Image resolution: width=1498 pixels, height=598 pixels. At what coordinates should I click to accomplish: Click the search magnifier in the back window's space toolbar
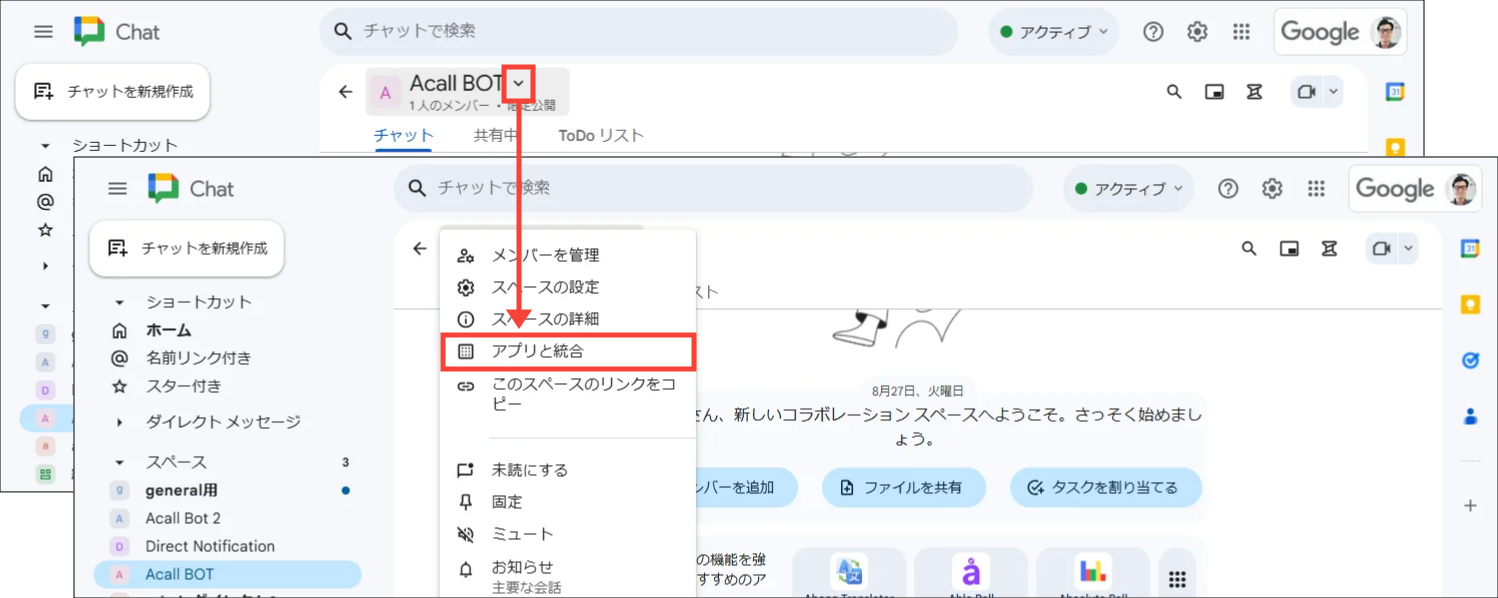[x=1174, y=92]
